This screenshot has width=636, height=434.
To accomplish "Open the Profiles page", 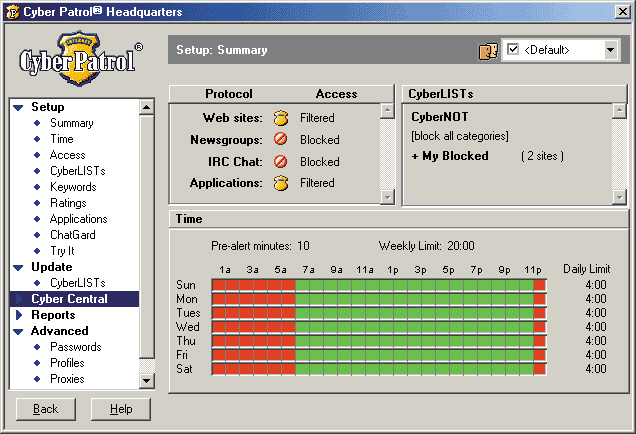I will [67, 363].
